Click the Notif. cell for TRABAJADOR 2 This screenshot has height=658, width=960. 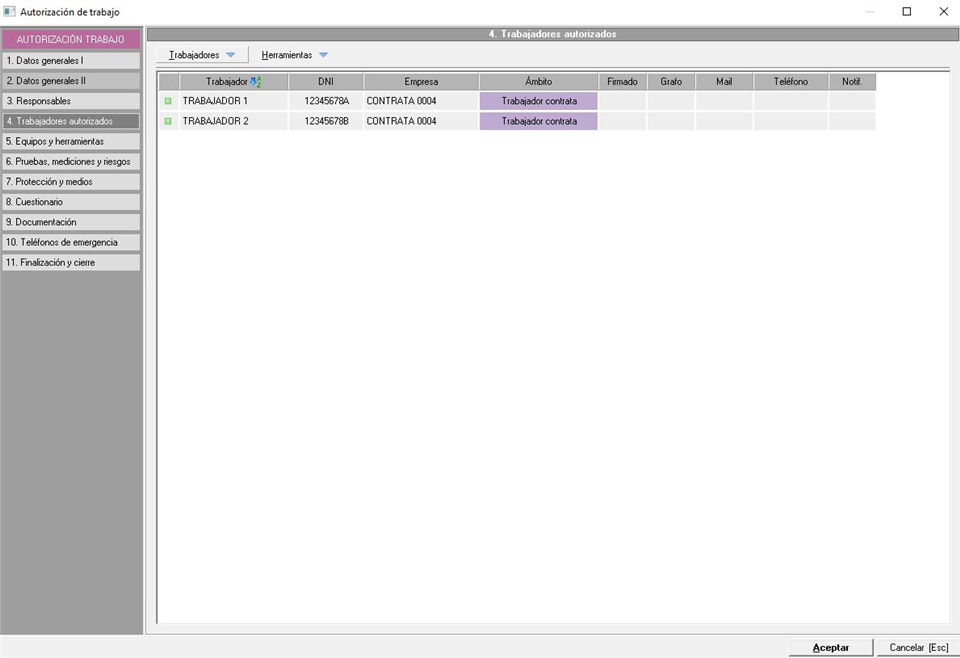[x=852, y=121]
